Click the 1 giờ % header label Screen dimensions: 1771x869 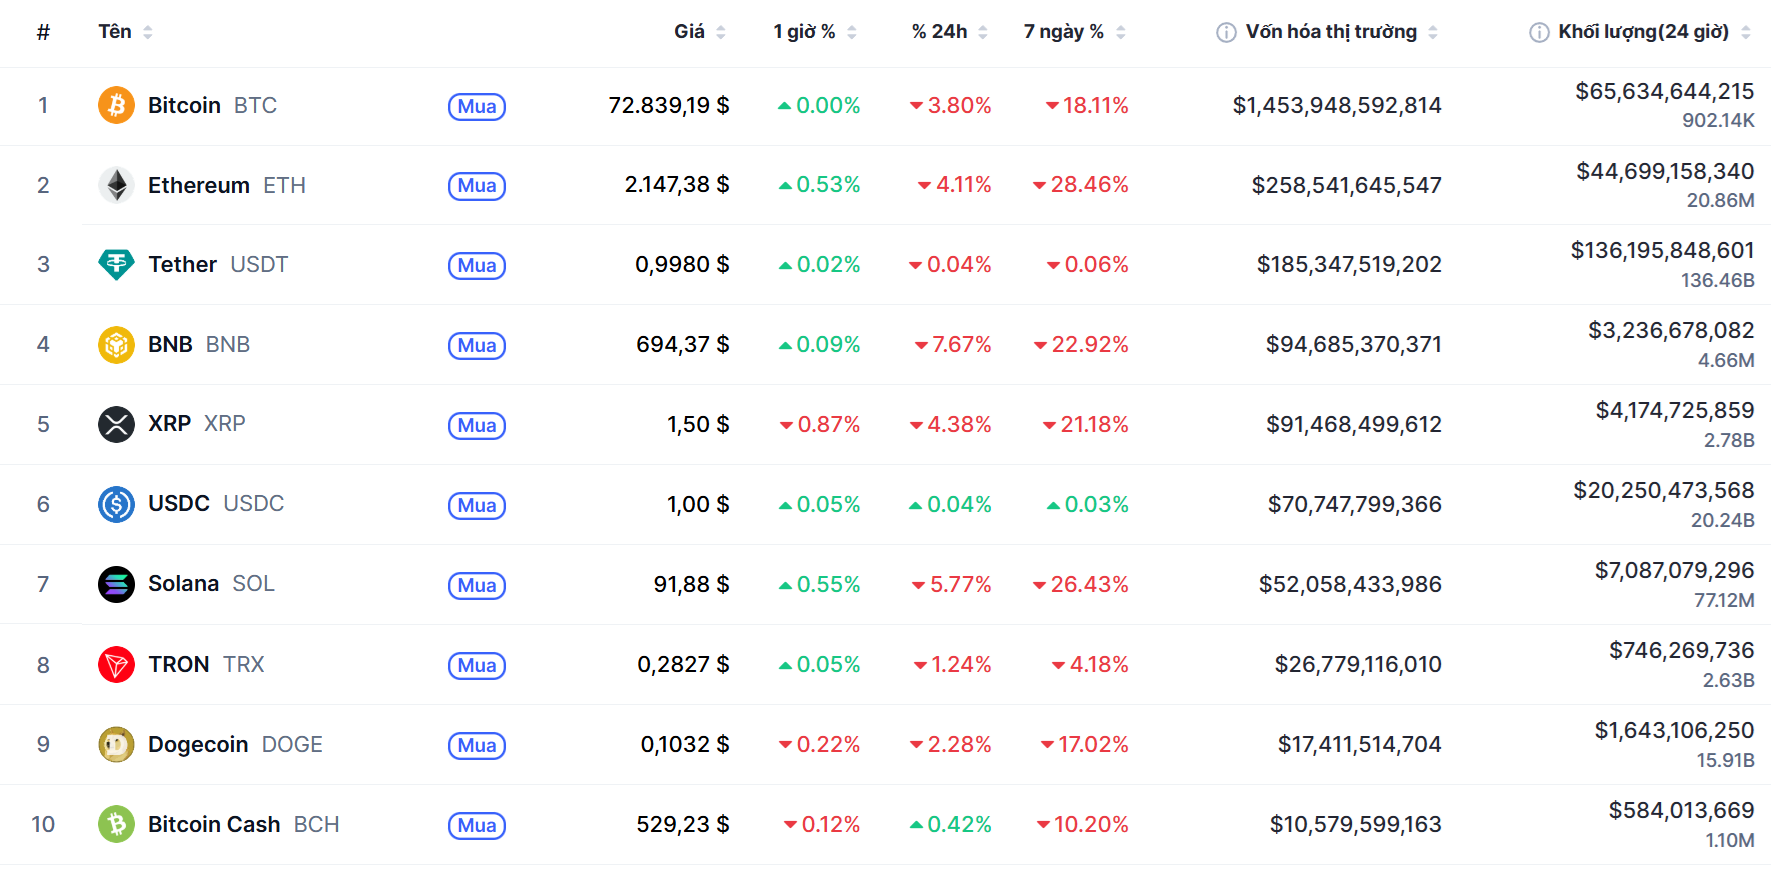[804, 32]
